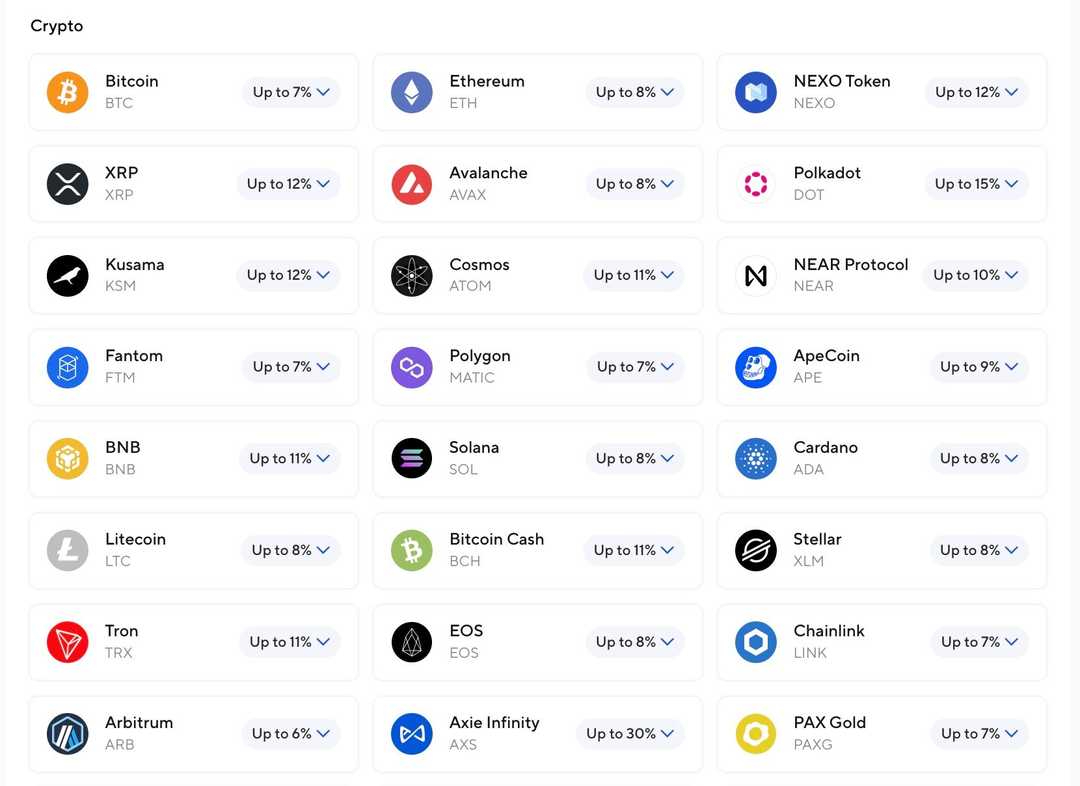Click the Solana striped logo icon
This screenshot has width=1080, height=786.
(412, 459)
